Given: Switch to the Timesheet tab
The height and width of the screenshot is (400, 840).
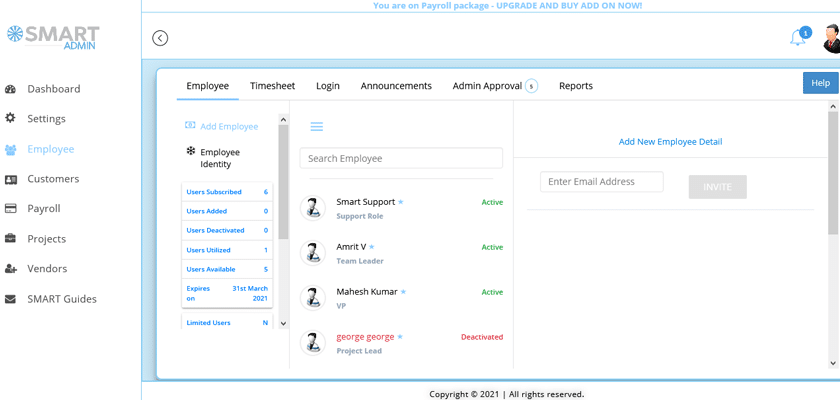Looking at the screenshot, I should click(x=272, y=86).
